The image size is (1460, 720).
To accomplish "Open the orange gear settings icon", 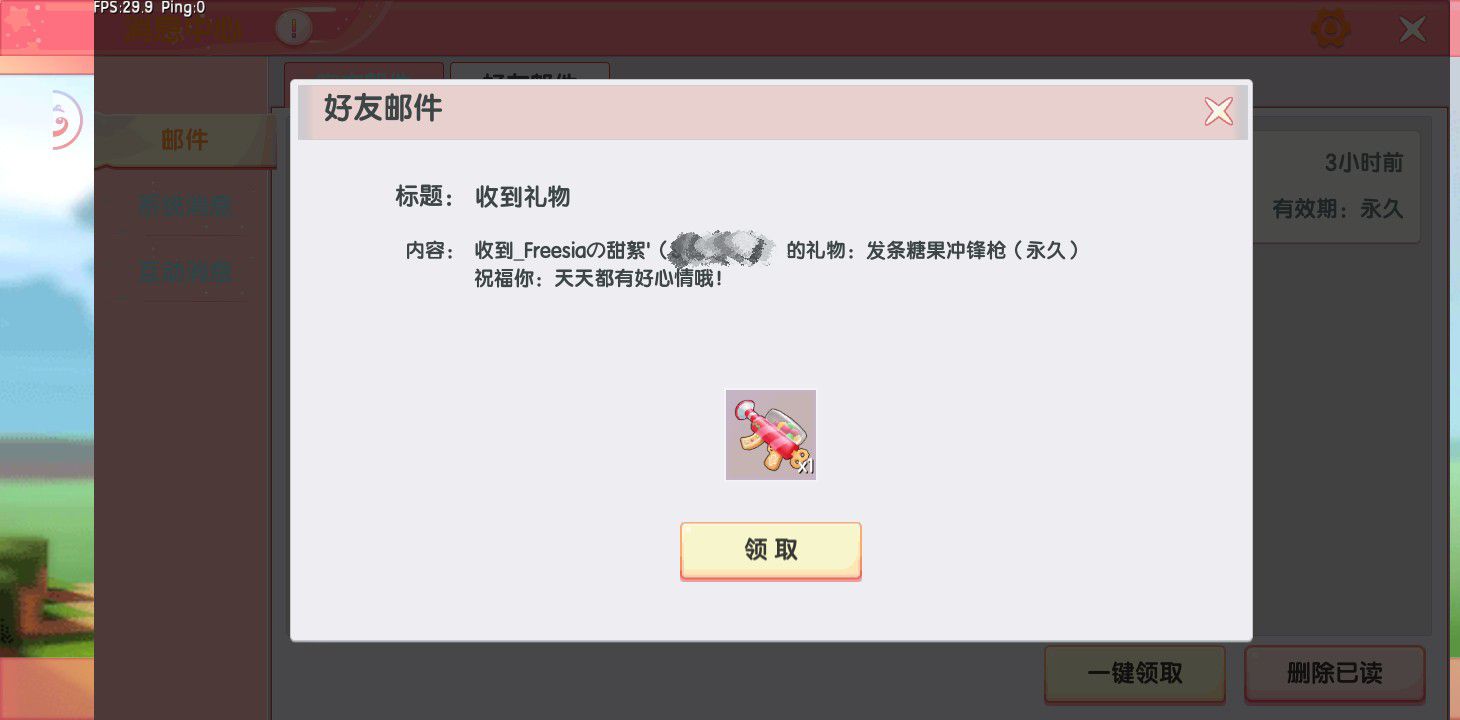I will [1330, 28].
